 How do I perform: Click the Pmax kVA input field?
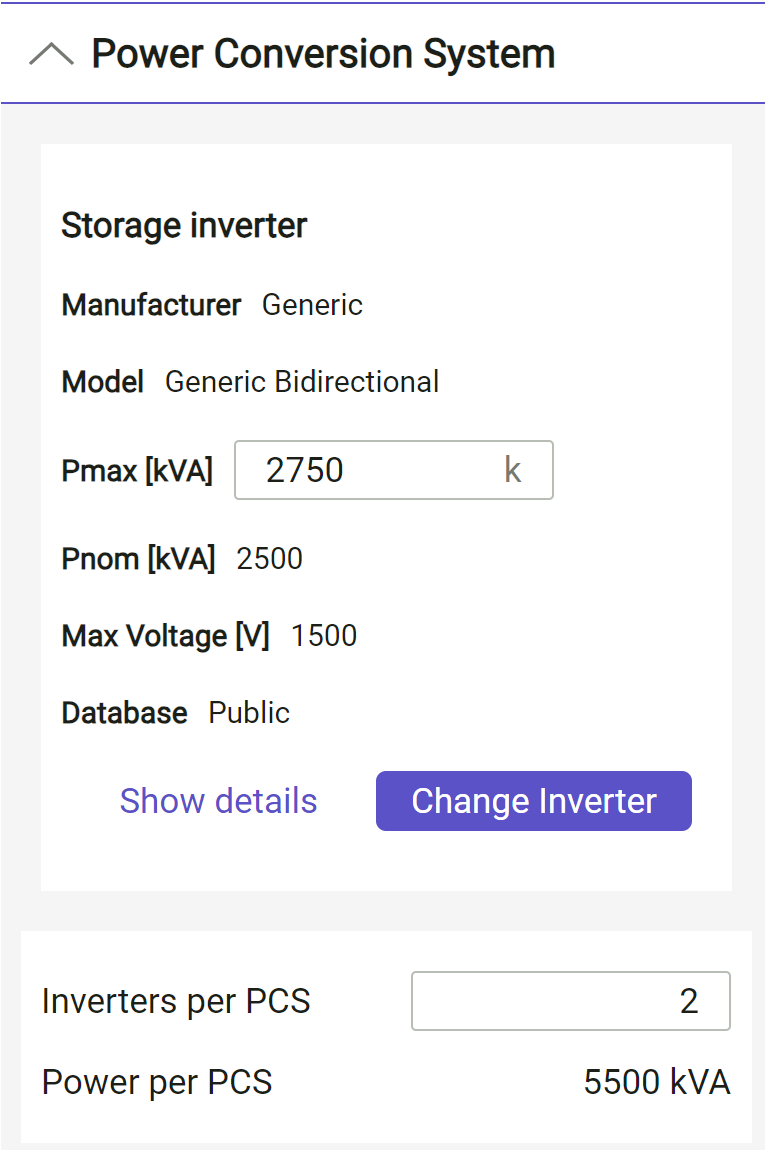(x=370, y=470)
